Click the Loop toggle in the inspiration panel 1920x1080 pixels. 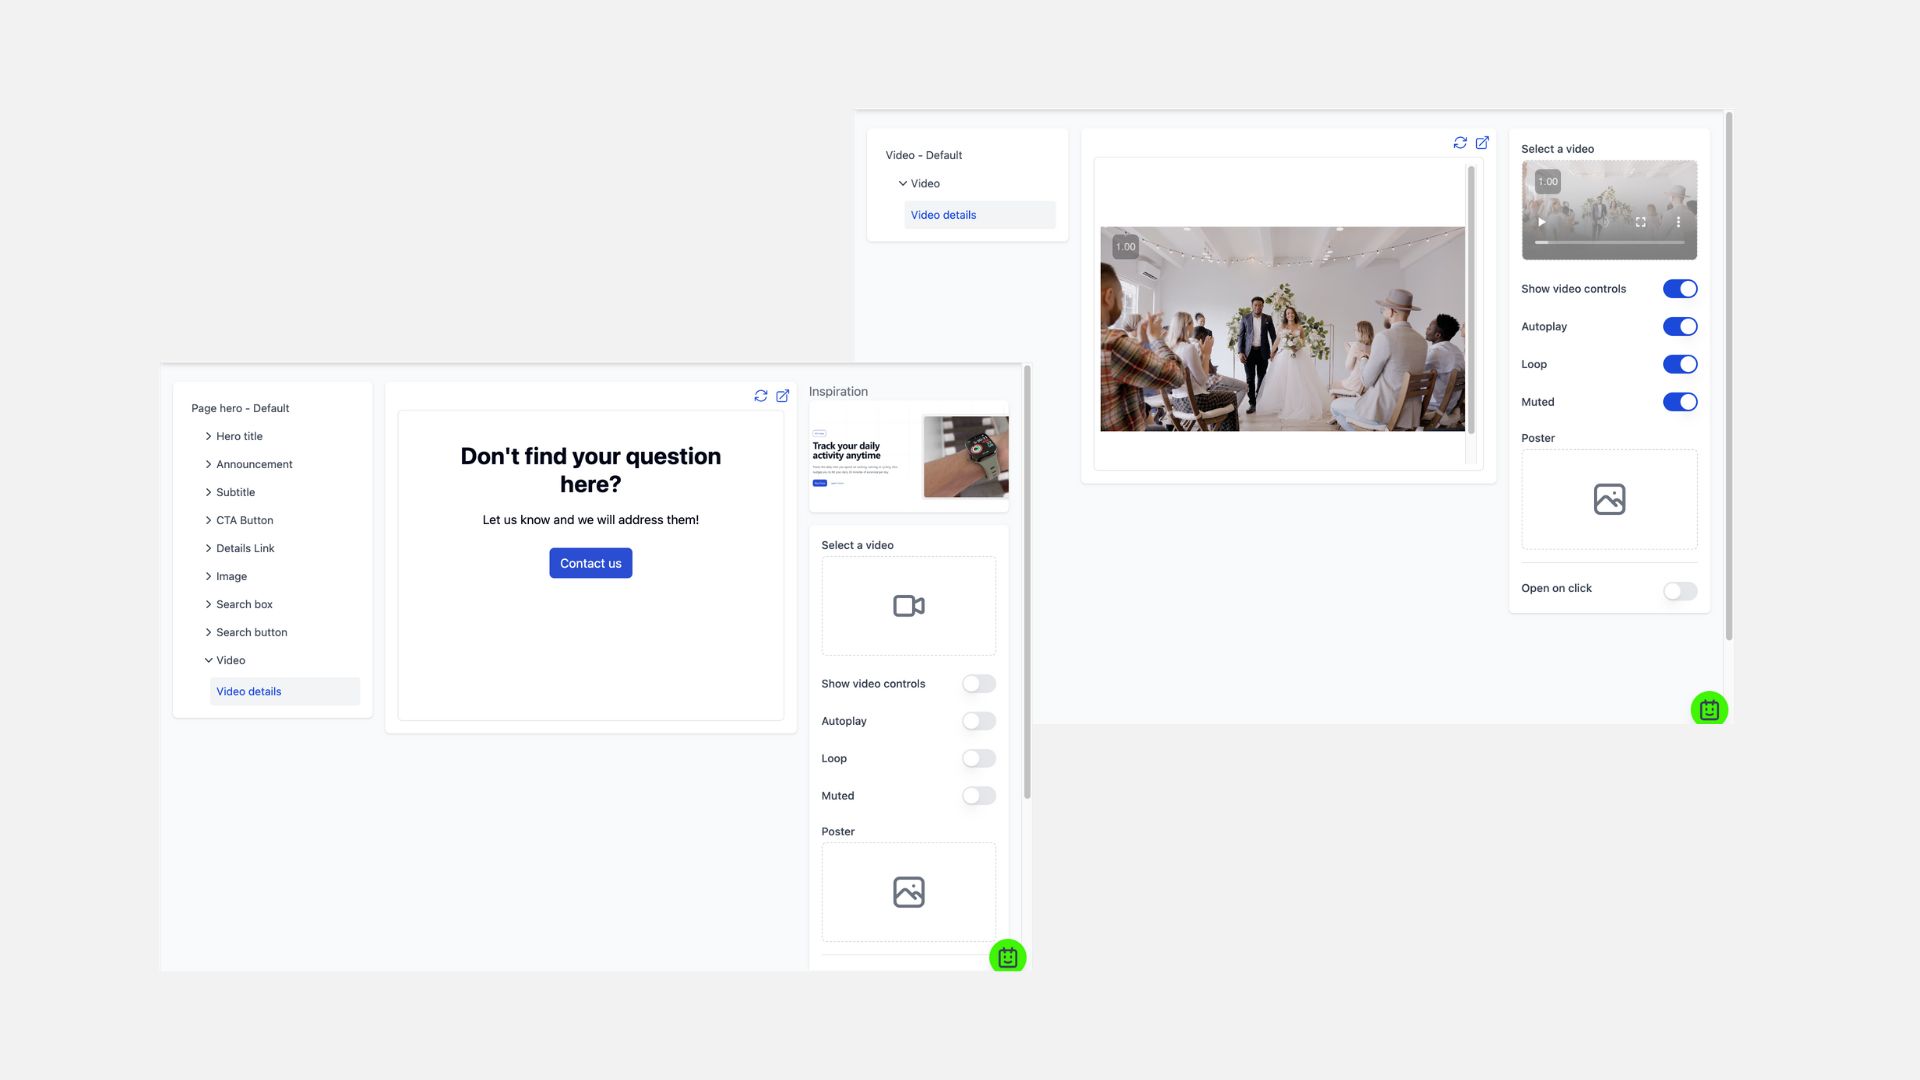click(x=978, y=757)
